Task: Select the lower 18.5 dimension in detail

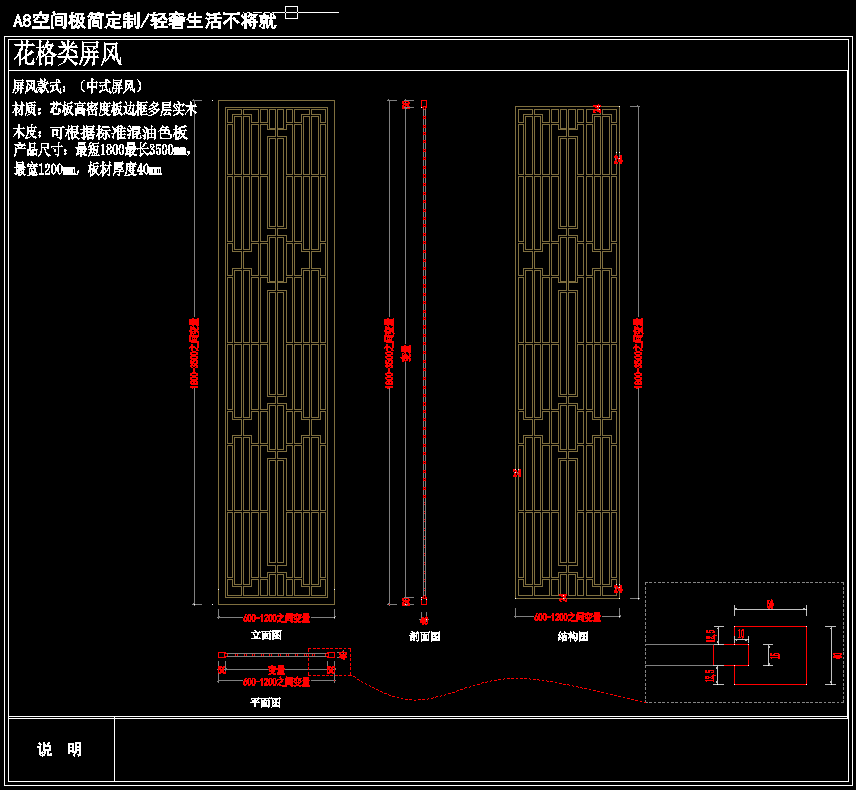Action: click(x=710, y=675)
